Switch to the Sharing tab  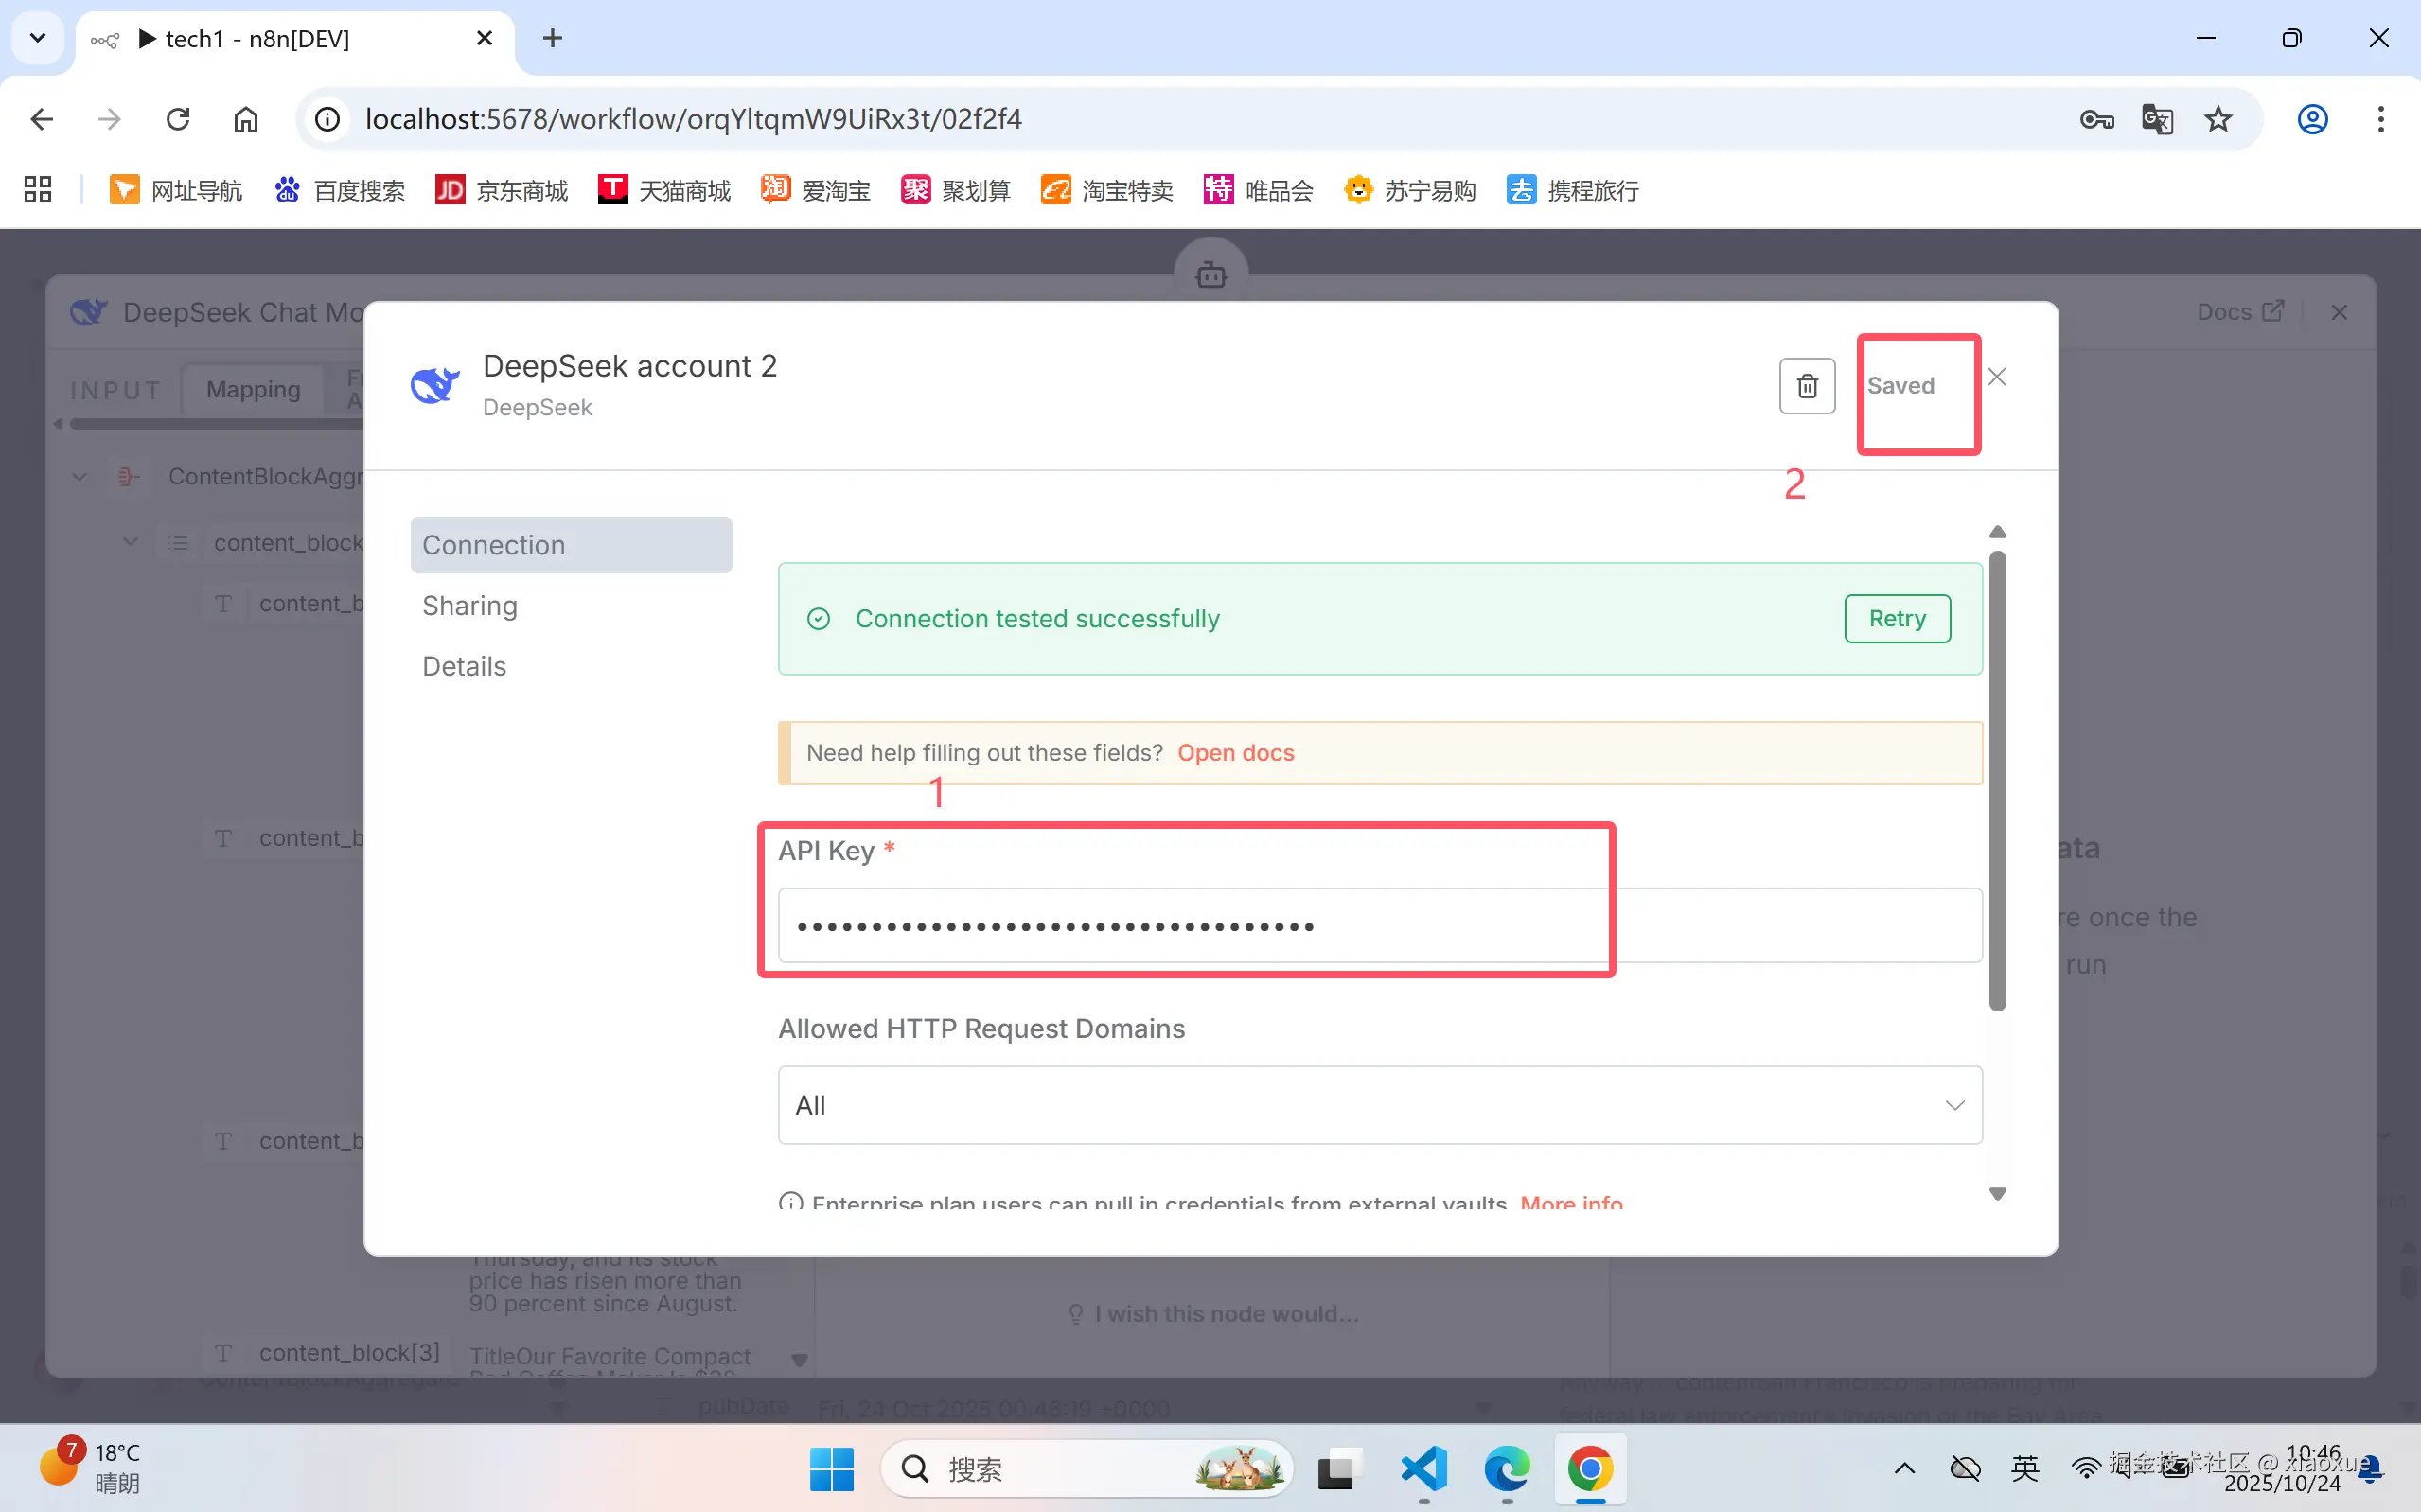(470, 606)
